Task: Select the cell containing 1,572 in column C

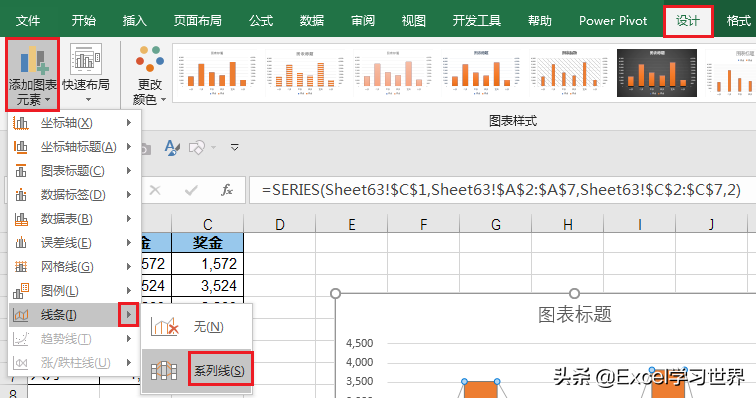Action: pos(207,264)
